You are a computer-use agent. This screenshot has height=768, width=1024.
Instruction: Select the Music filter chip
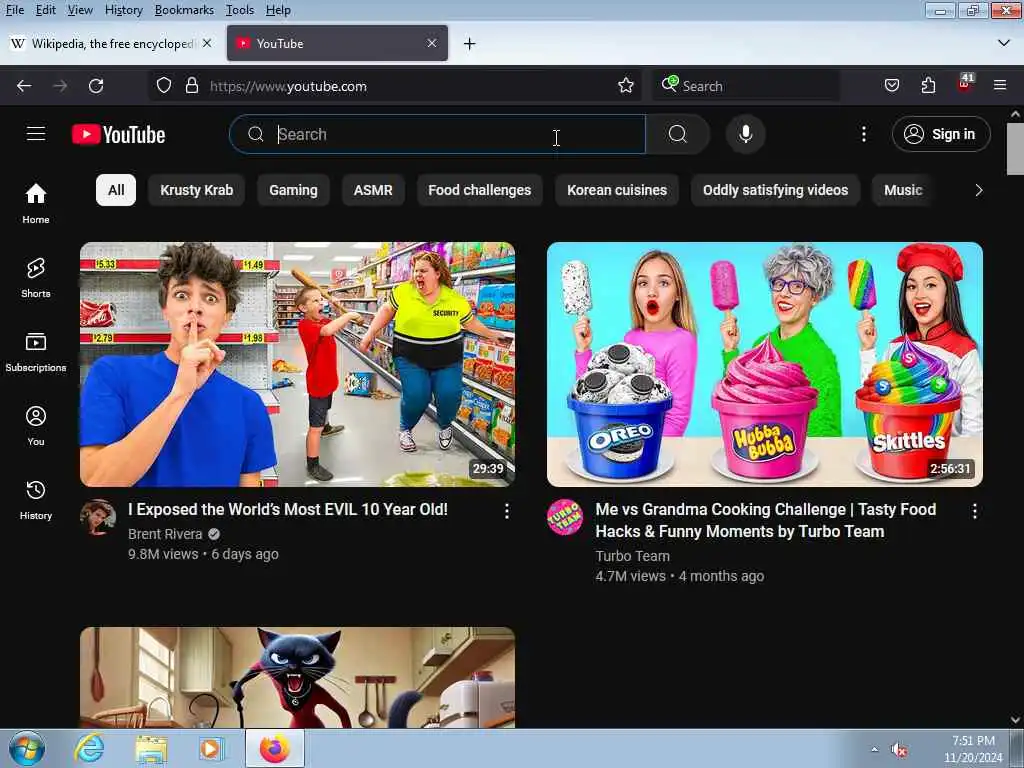903,190
